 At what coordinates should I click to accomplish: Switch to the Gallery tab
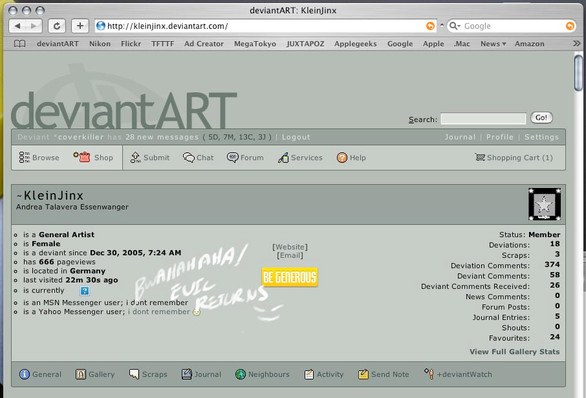(x=95, y=374)
